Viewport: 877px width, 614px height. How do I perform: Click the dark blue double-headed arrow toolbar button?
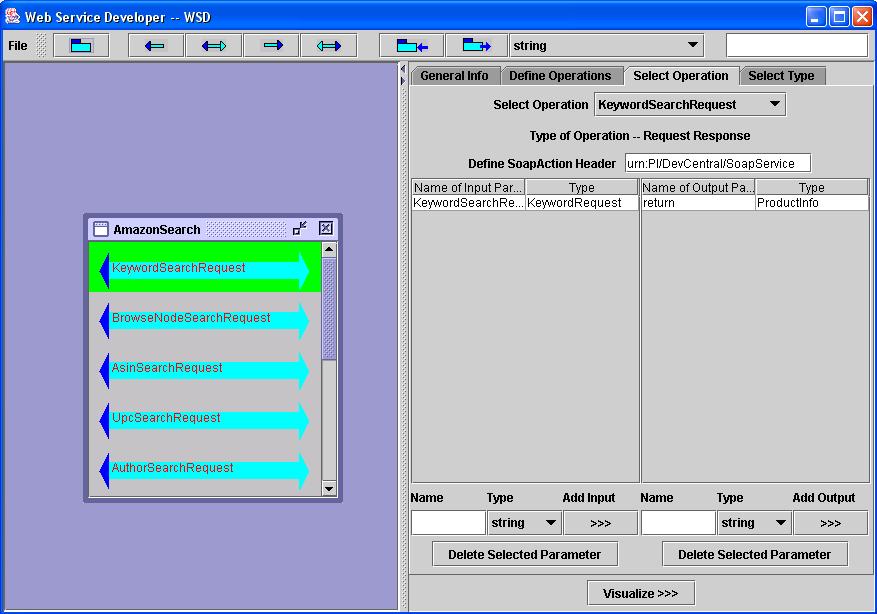[214, 46]
